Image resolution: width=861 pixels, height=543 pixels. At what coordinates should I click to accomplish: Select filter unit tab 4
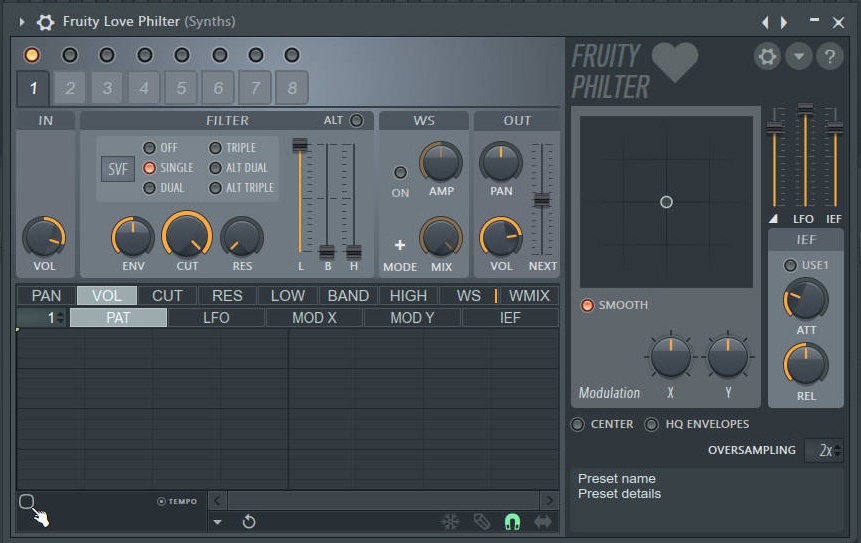144,88
